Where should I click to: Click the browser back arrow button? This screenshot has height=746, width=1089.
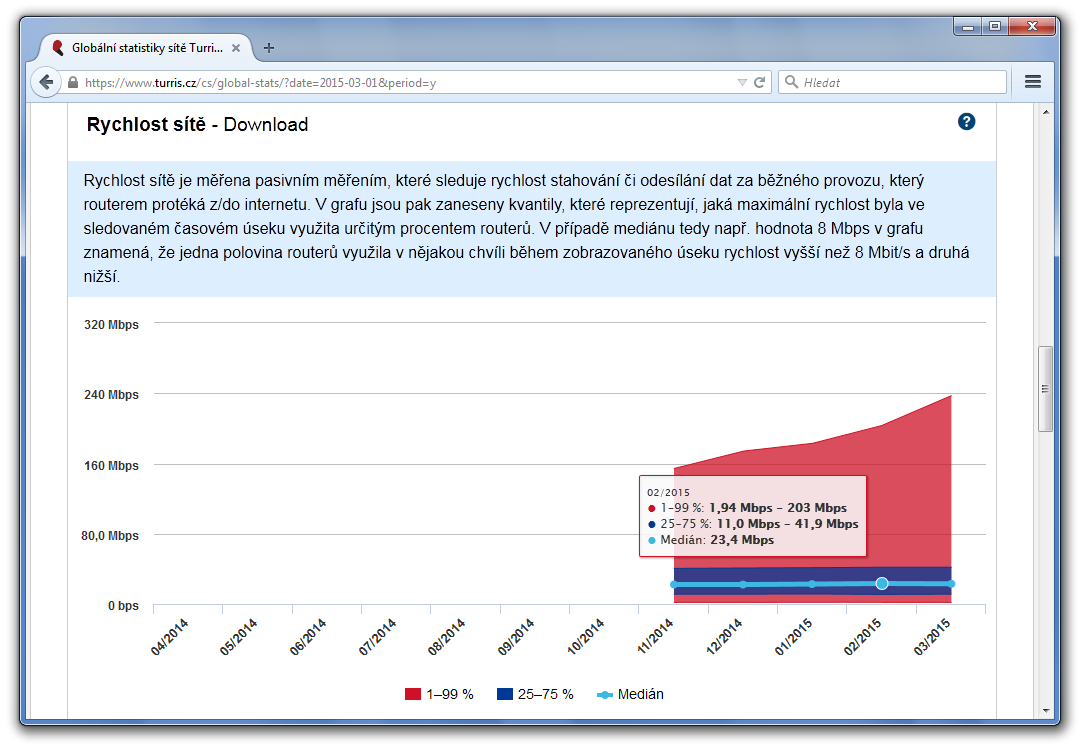[46, 82]
